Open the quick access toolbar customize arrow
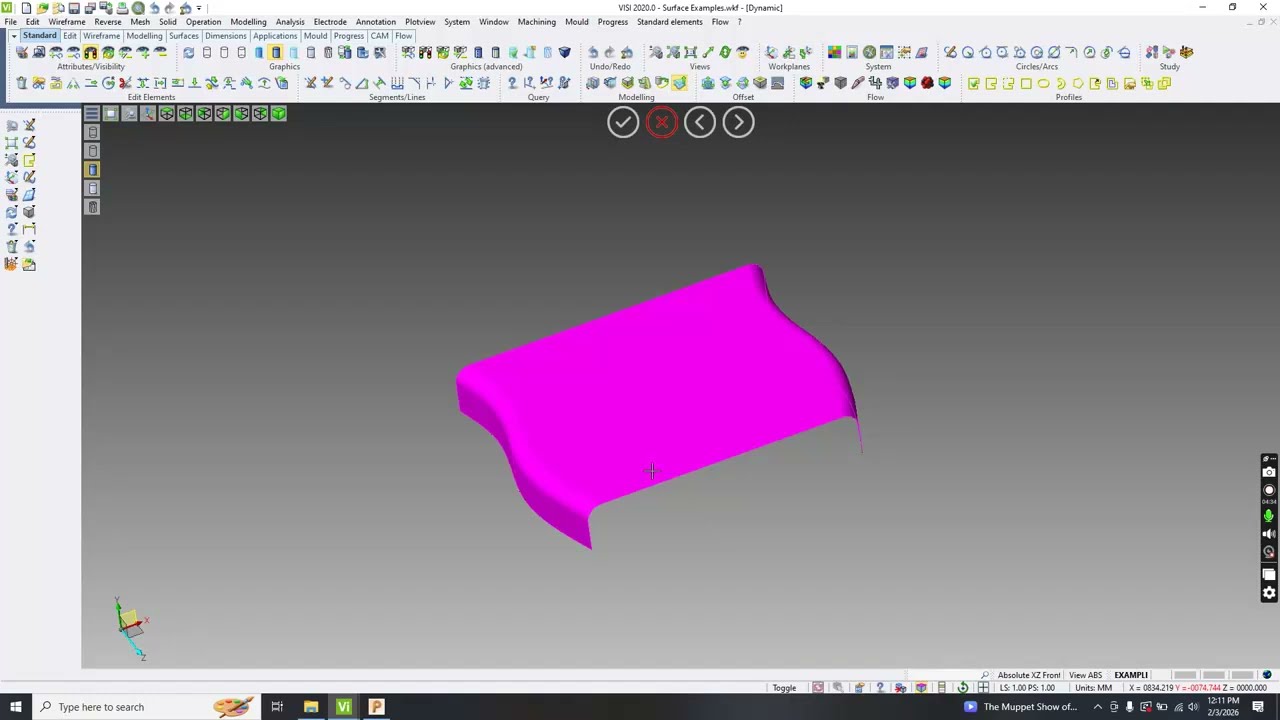Image resolution: width=1280 pixels, height=720 pixels. point(199,8)
